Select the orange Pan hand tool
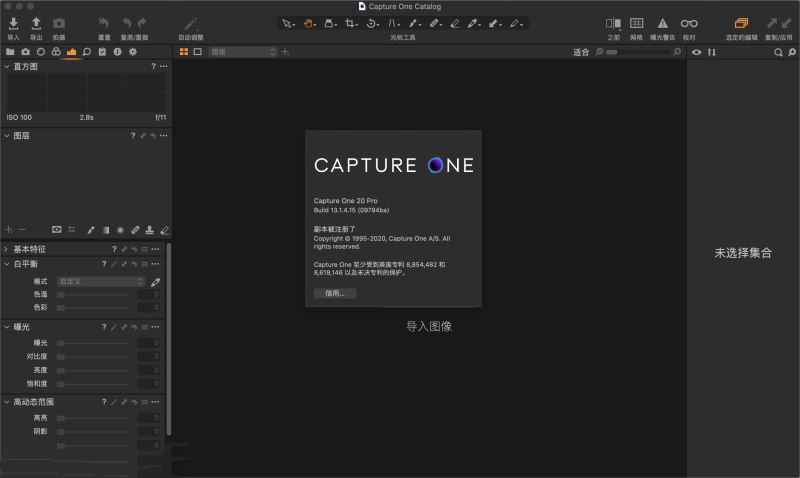The height and width of the screenshot is (478, 800). [309, 23]
